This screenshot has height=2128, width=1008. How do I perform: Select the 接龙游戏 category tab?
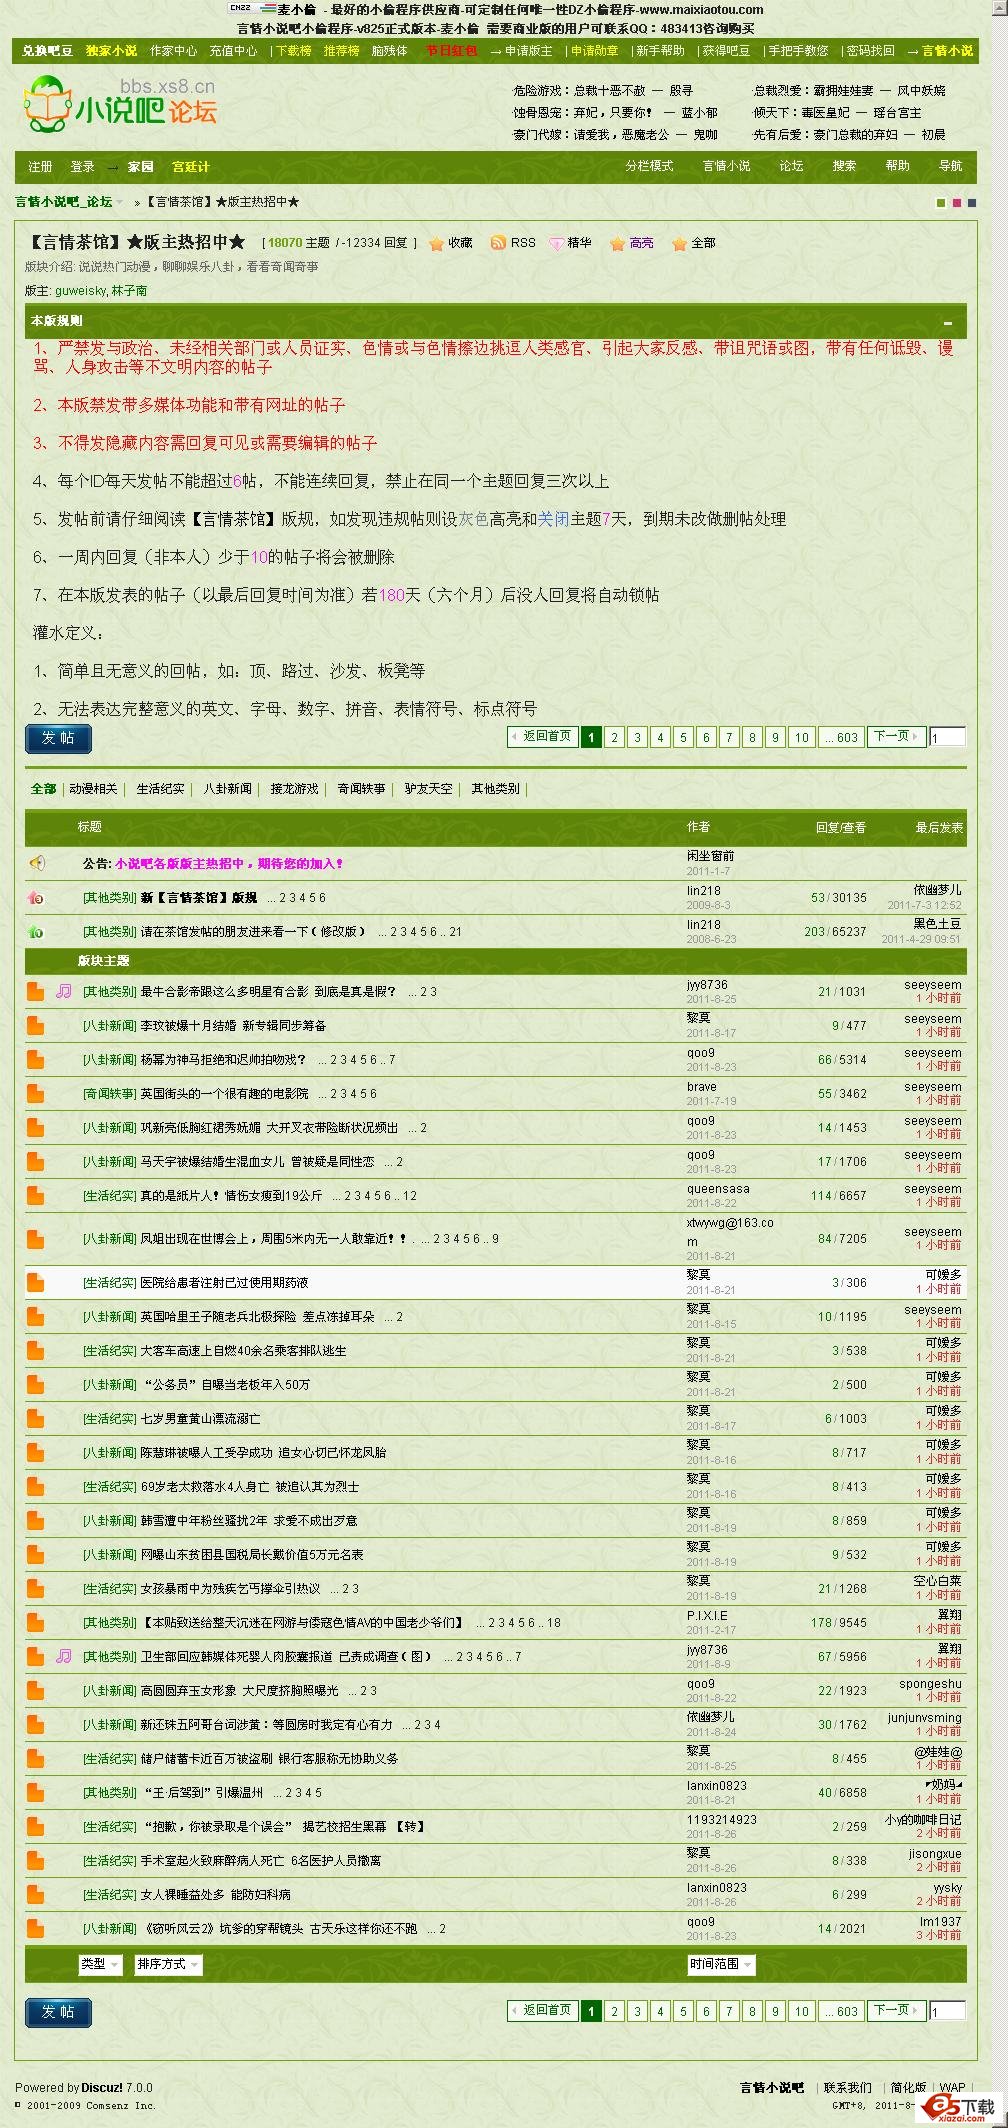point(294,789)
